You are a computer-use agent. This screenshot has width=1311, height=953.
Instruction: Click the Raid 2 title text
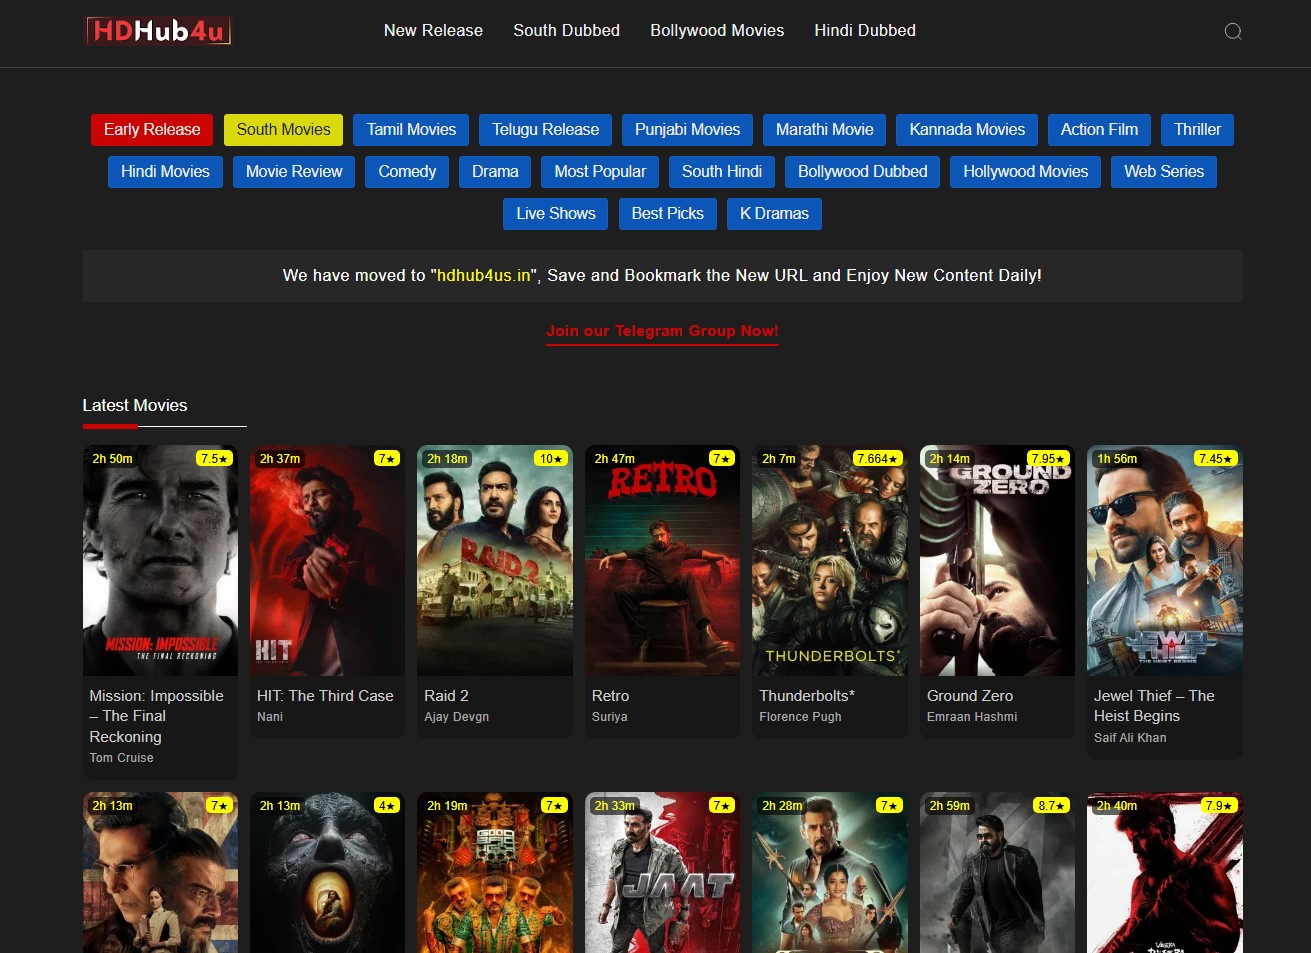(446, 696)
